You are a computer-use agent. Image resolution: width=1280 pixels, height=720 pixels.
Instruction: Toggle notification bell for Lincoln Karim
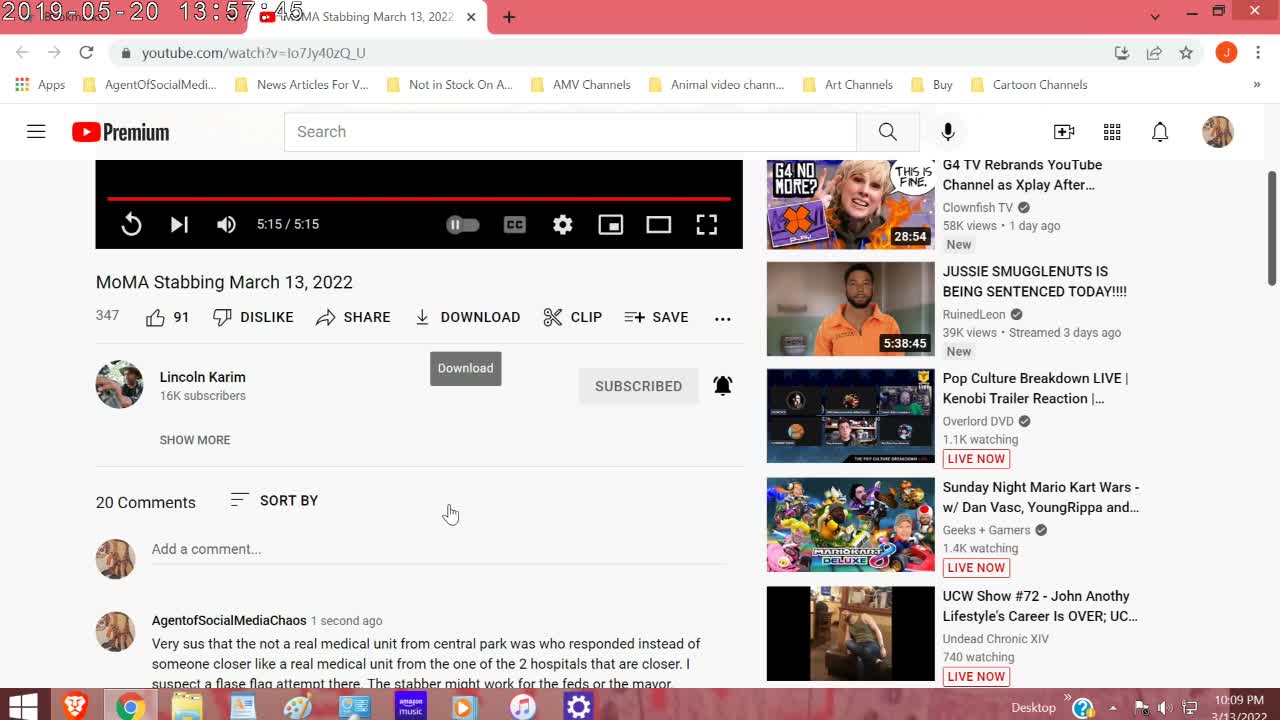click(723, 386)
